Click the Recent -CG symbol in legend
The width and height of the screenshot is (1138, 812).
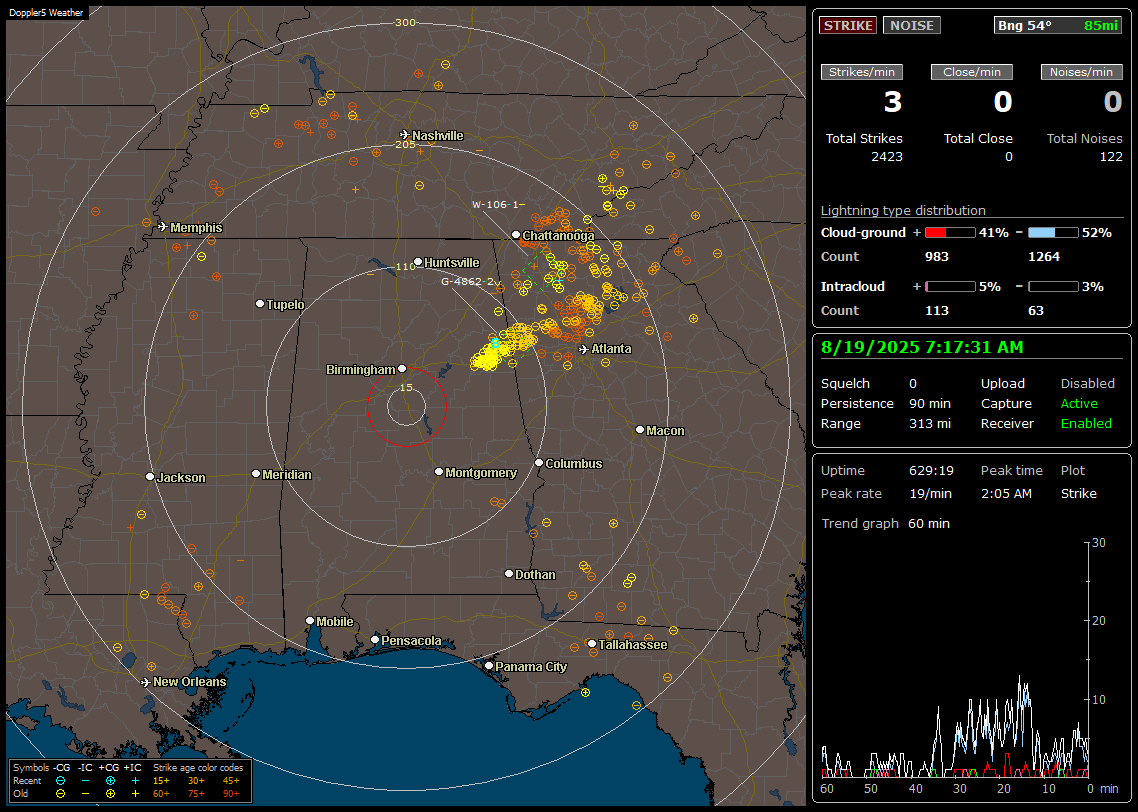coord(61,781)
